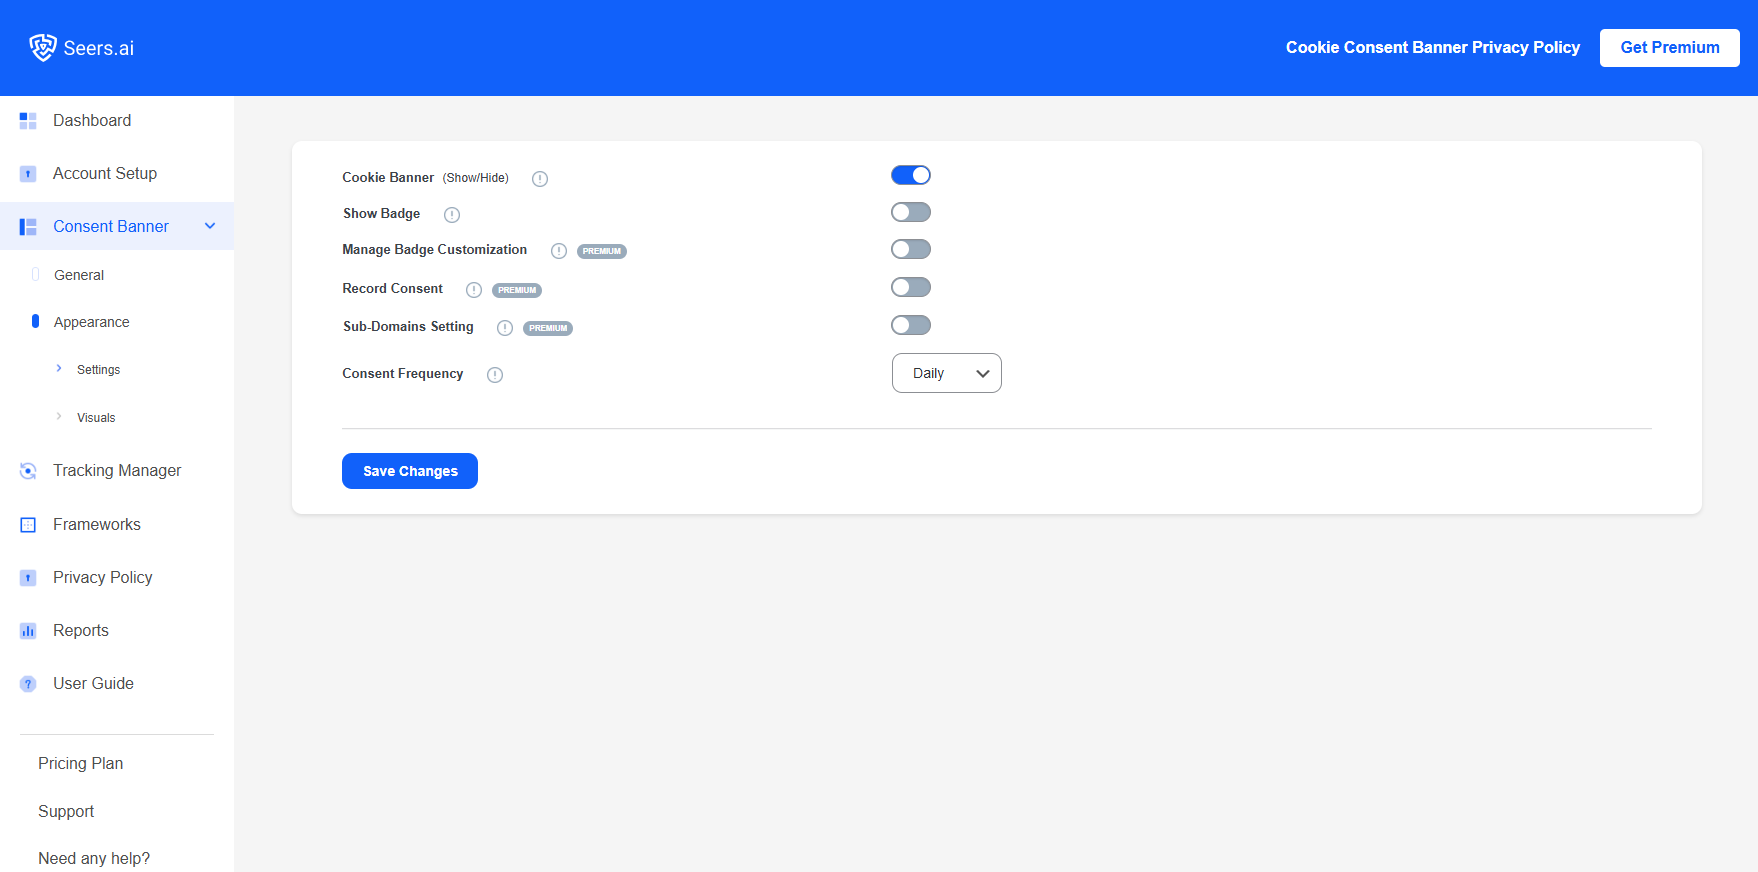Image resolution: width=1758 pixels, height=872 pixels.
Task: Click PREMIUM badge next to Record Consent
Action: [x=517, y=290]
